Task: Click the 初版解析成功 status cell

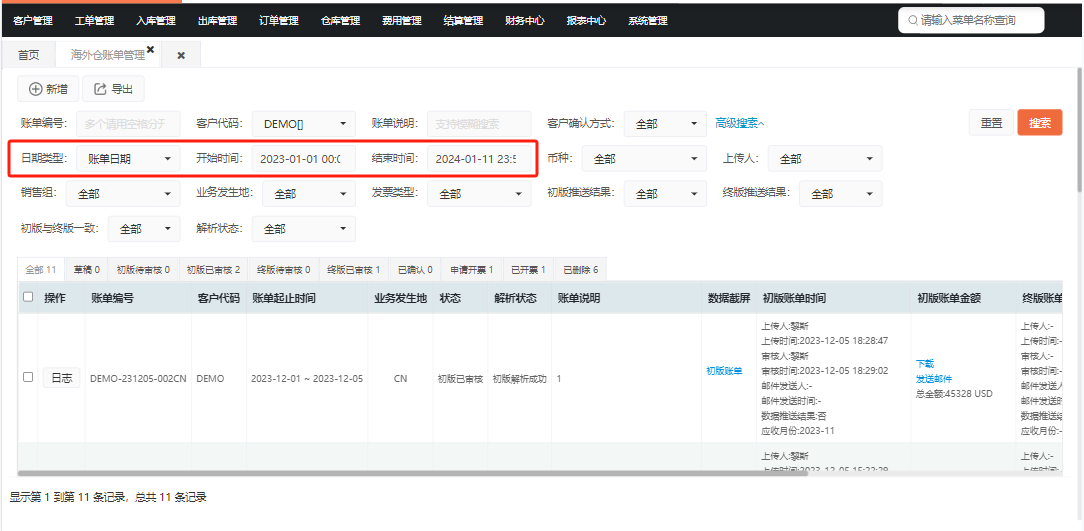Action: tap(519, 379)
